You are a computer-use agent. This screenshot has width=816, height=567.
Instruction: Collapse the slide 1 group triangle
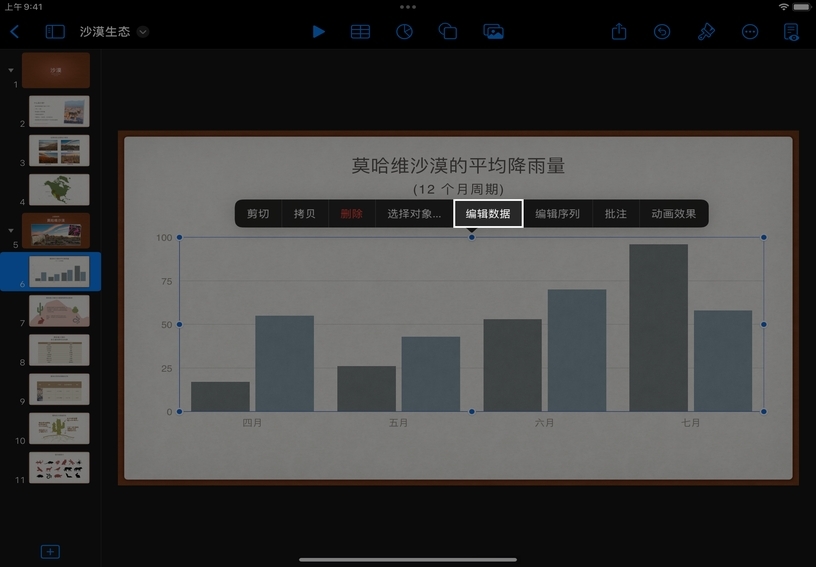pyautogui.click(x=11, y=71)
